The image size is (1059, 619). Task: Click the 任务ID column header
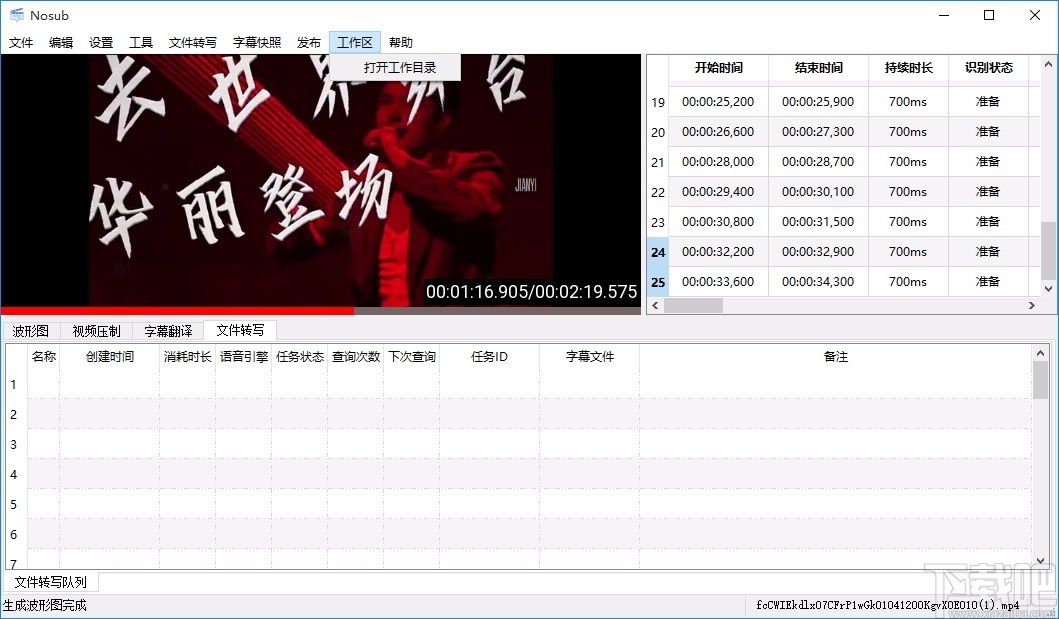coord(490,356)
